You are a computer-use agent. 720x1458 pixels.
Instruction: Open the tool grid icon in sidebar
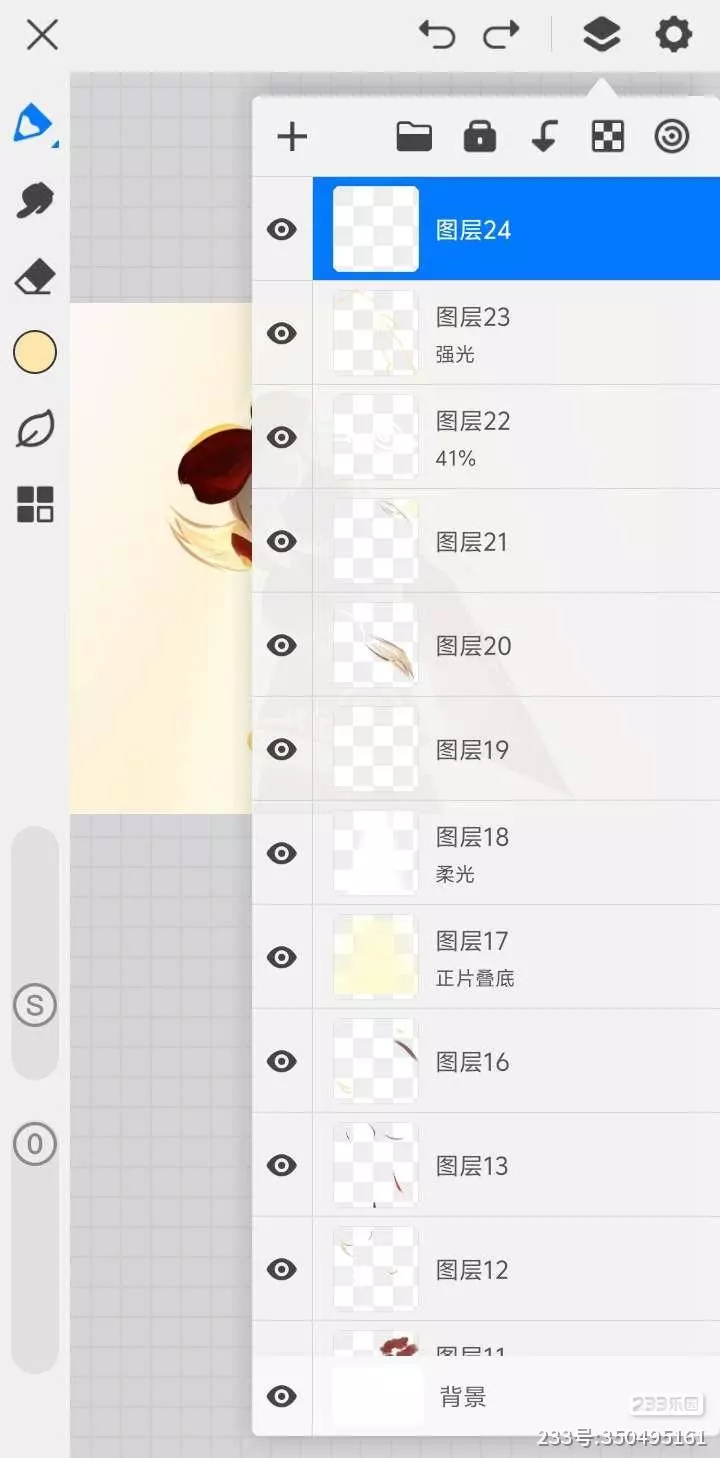35,505
